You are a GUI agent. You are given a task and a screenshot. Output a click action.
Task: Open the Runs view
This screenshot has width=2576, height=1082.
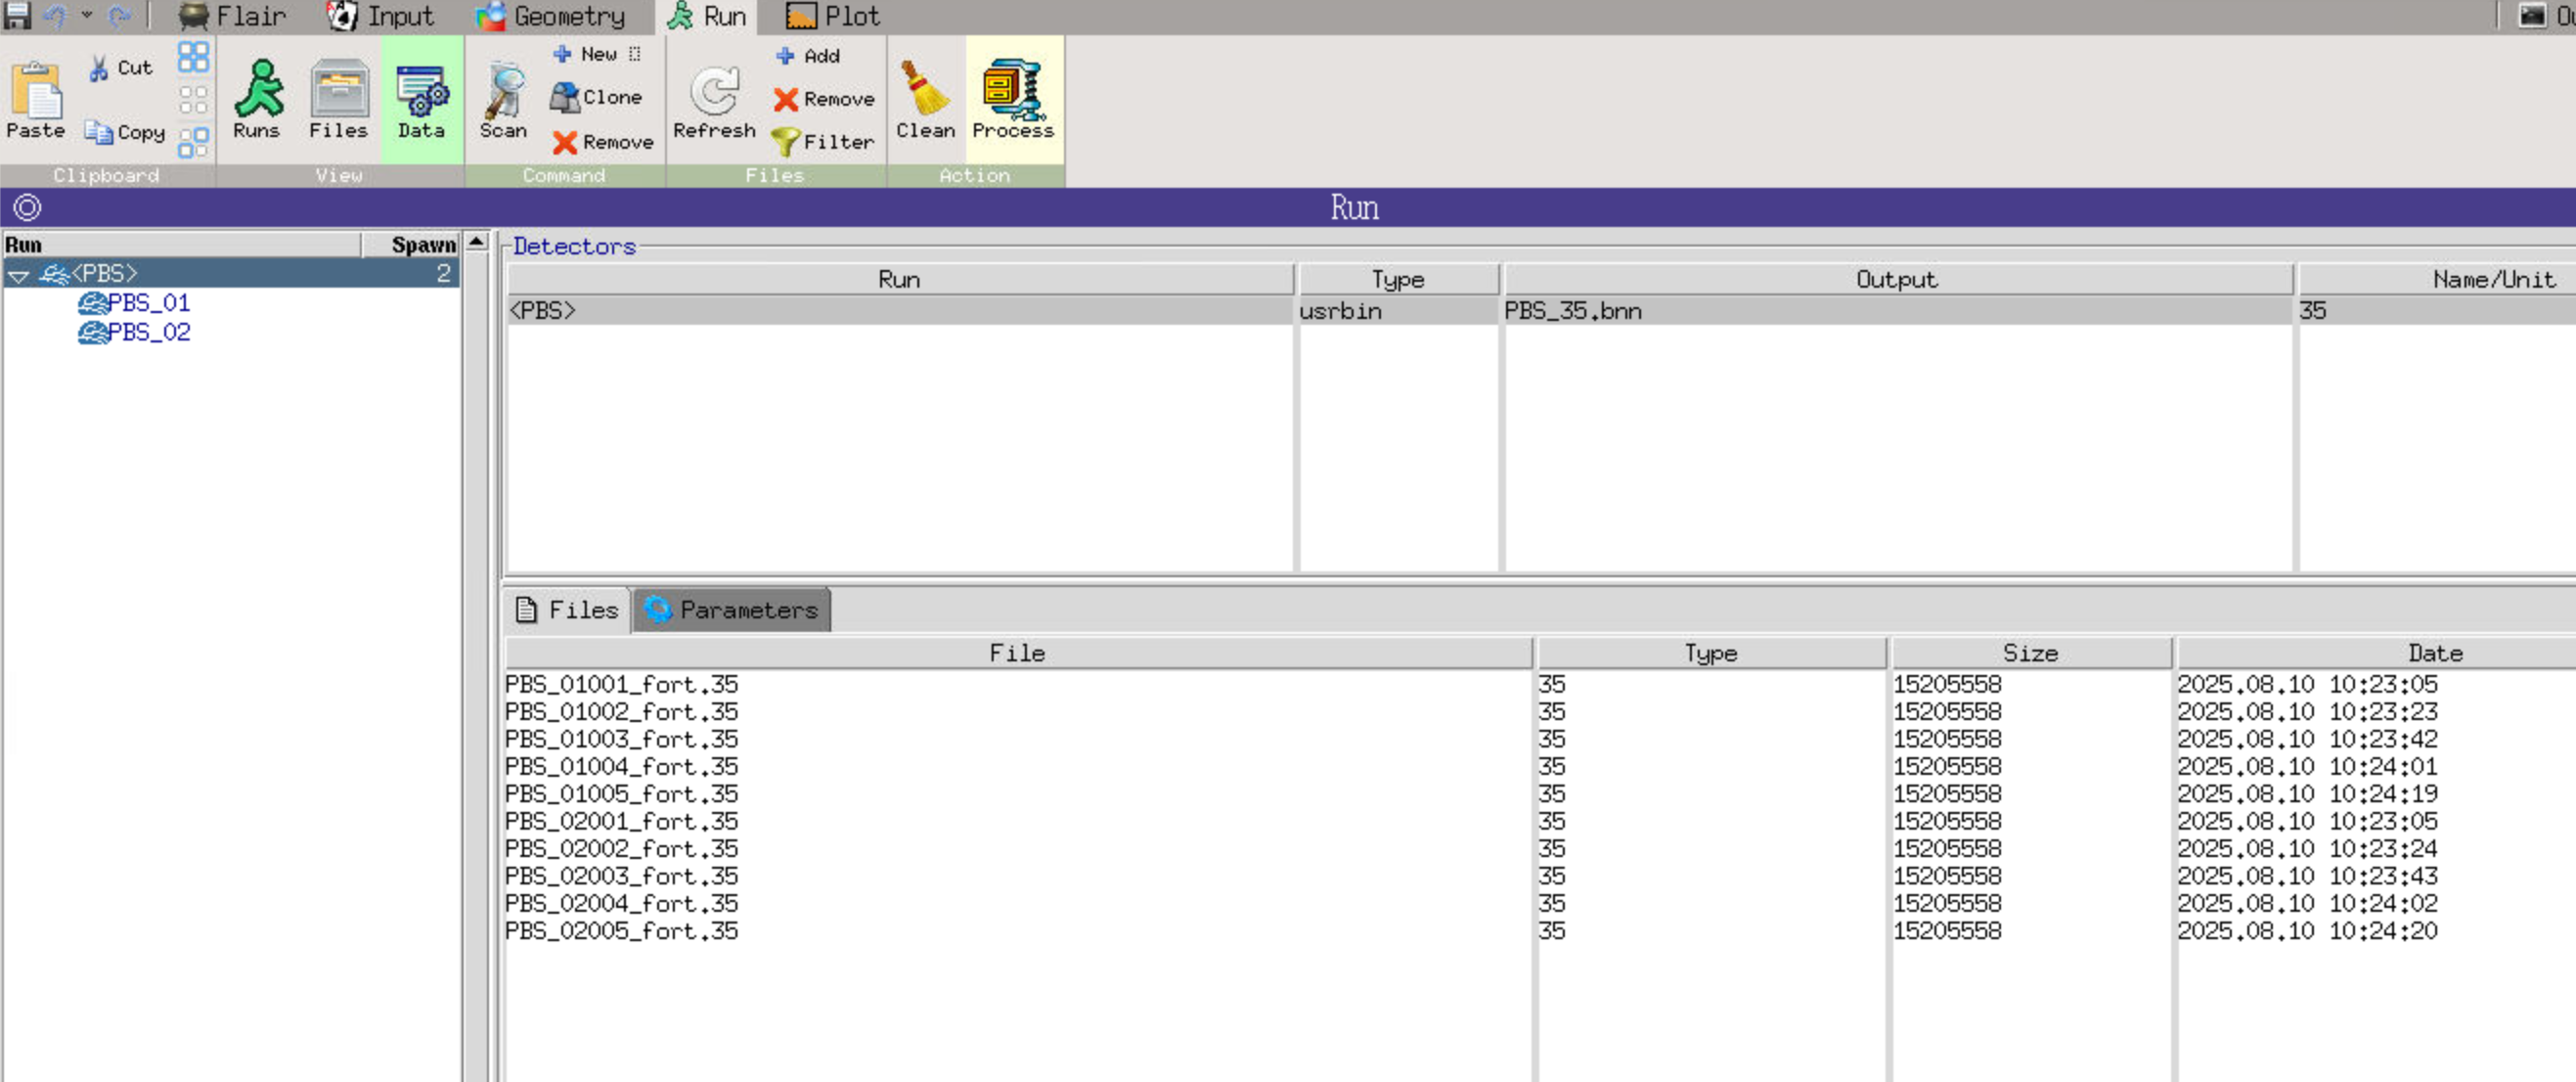point(257,99)
